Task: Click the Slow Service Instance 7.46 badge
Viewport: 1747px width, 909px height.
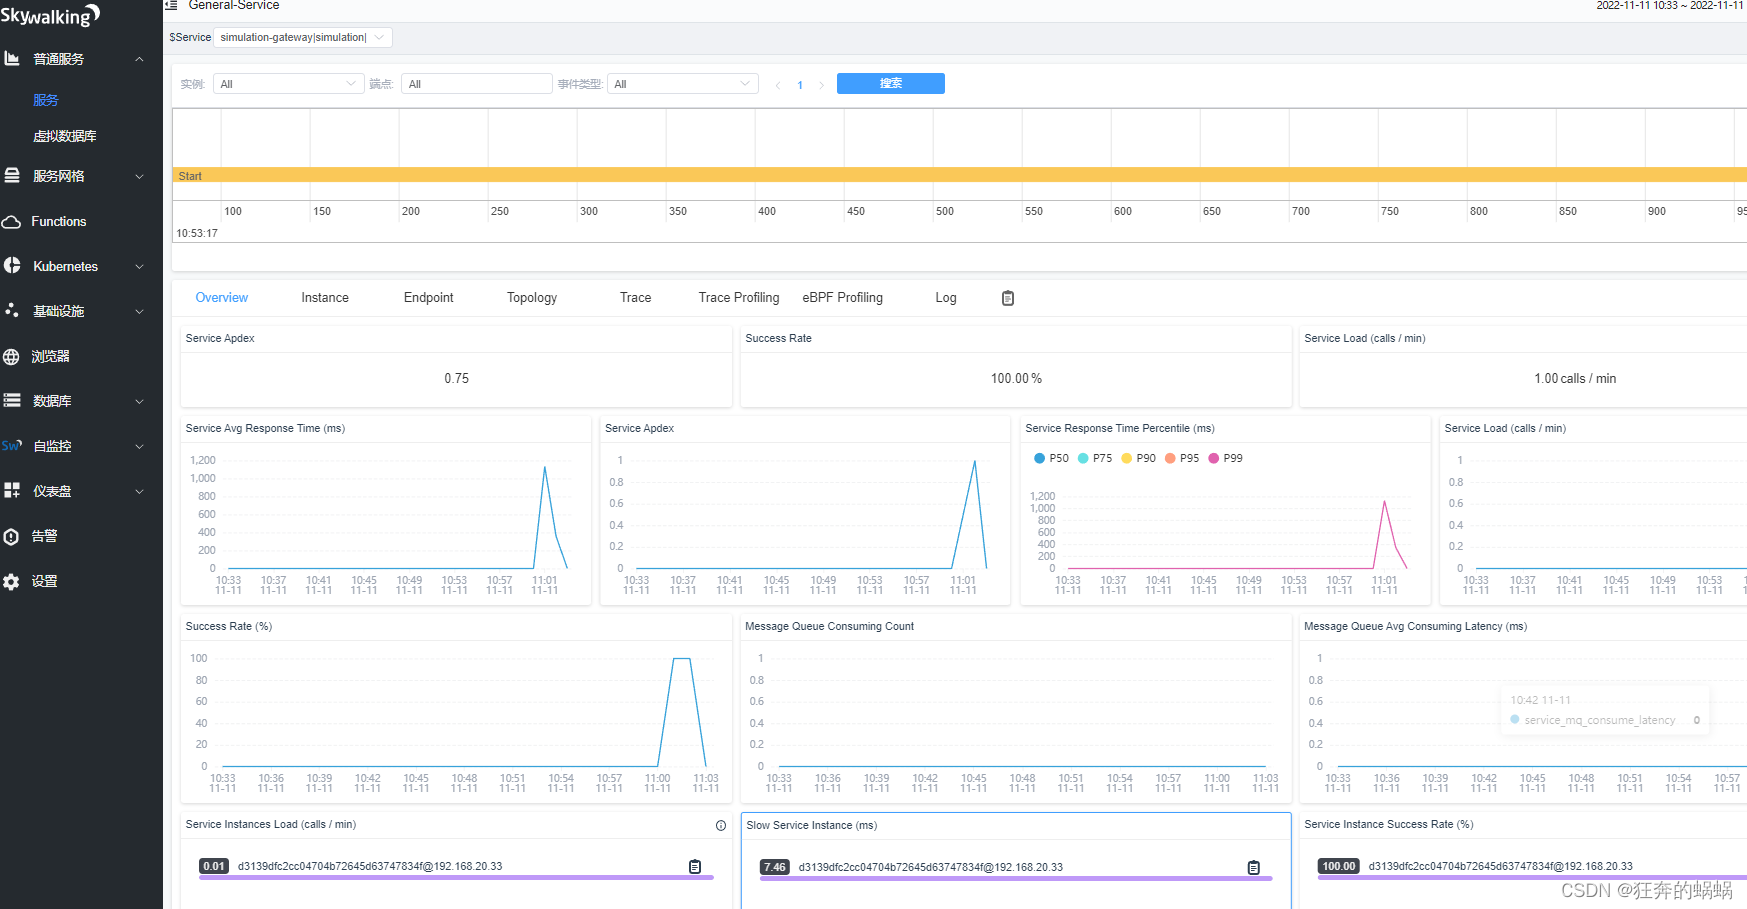Action: pos(775,867)
